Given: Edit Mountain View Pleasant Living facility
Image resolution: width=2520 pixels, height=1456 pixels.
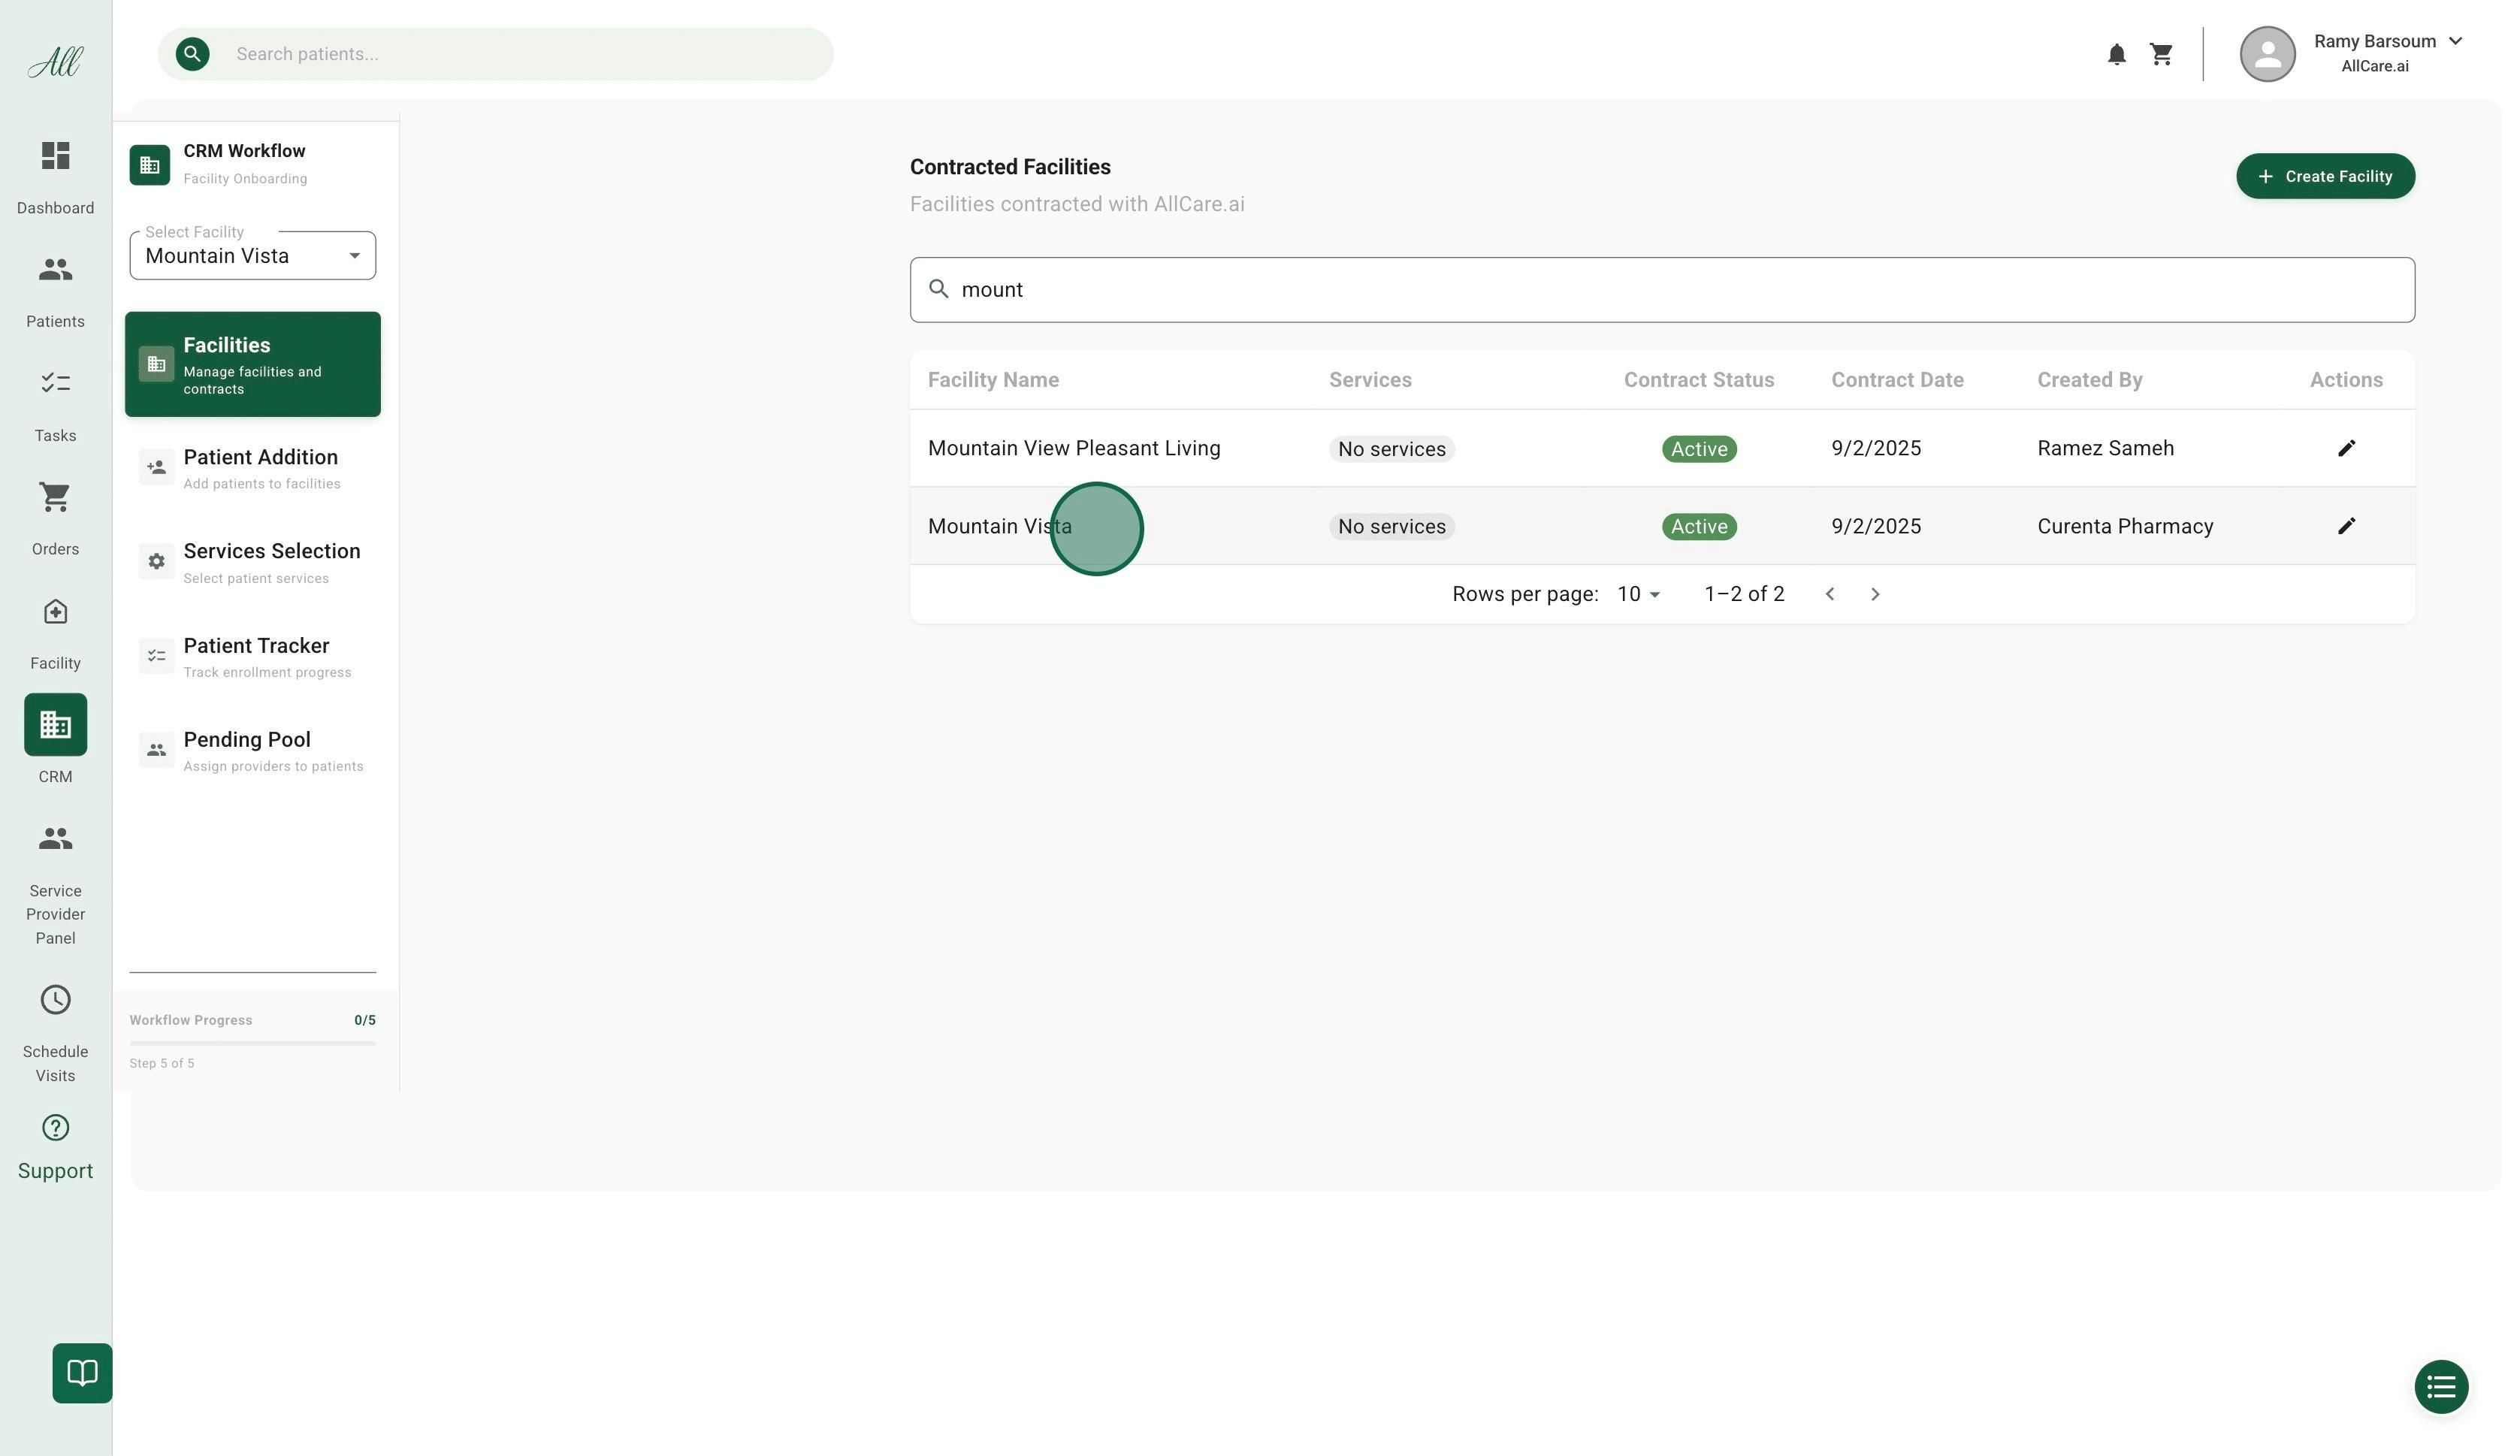Looking at the screenshot, I should tap(2346, 449).
